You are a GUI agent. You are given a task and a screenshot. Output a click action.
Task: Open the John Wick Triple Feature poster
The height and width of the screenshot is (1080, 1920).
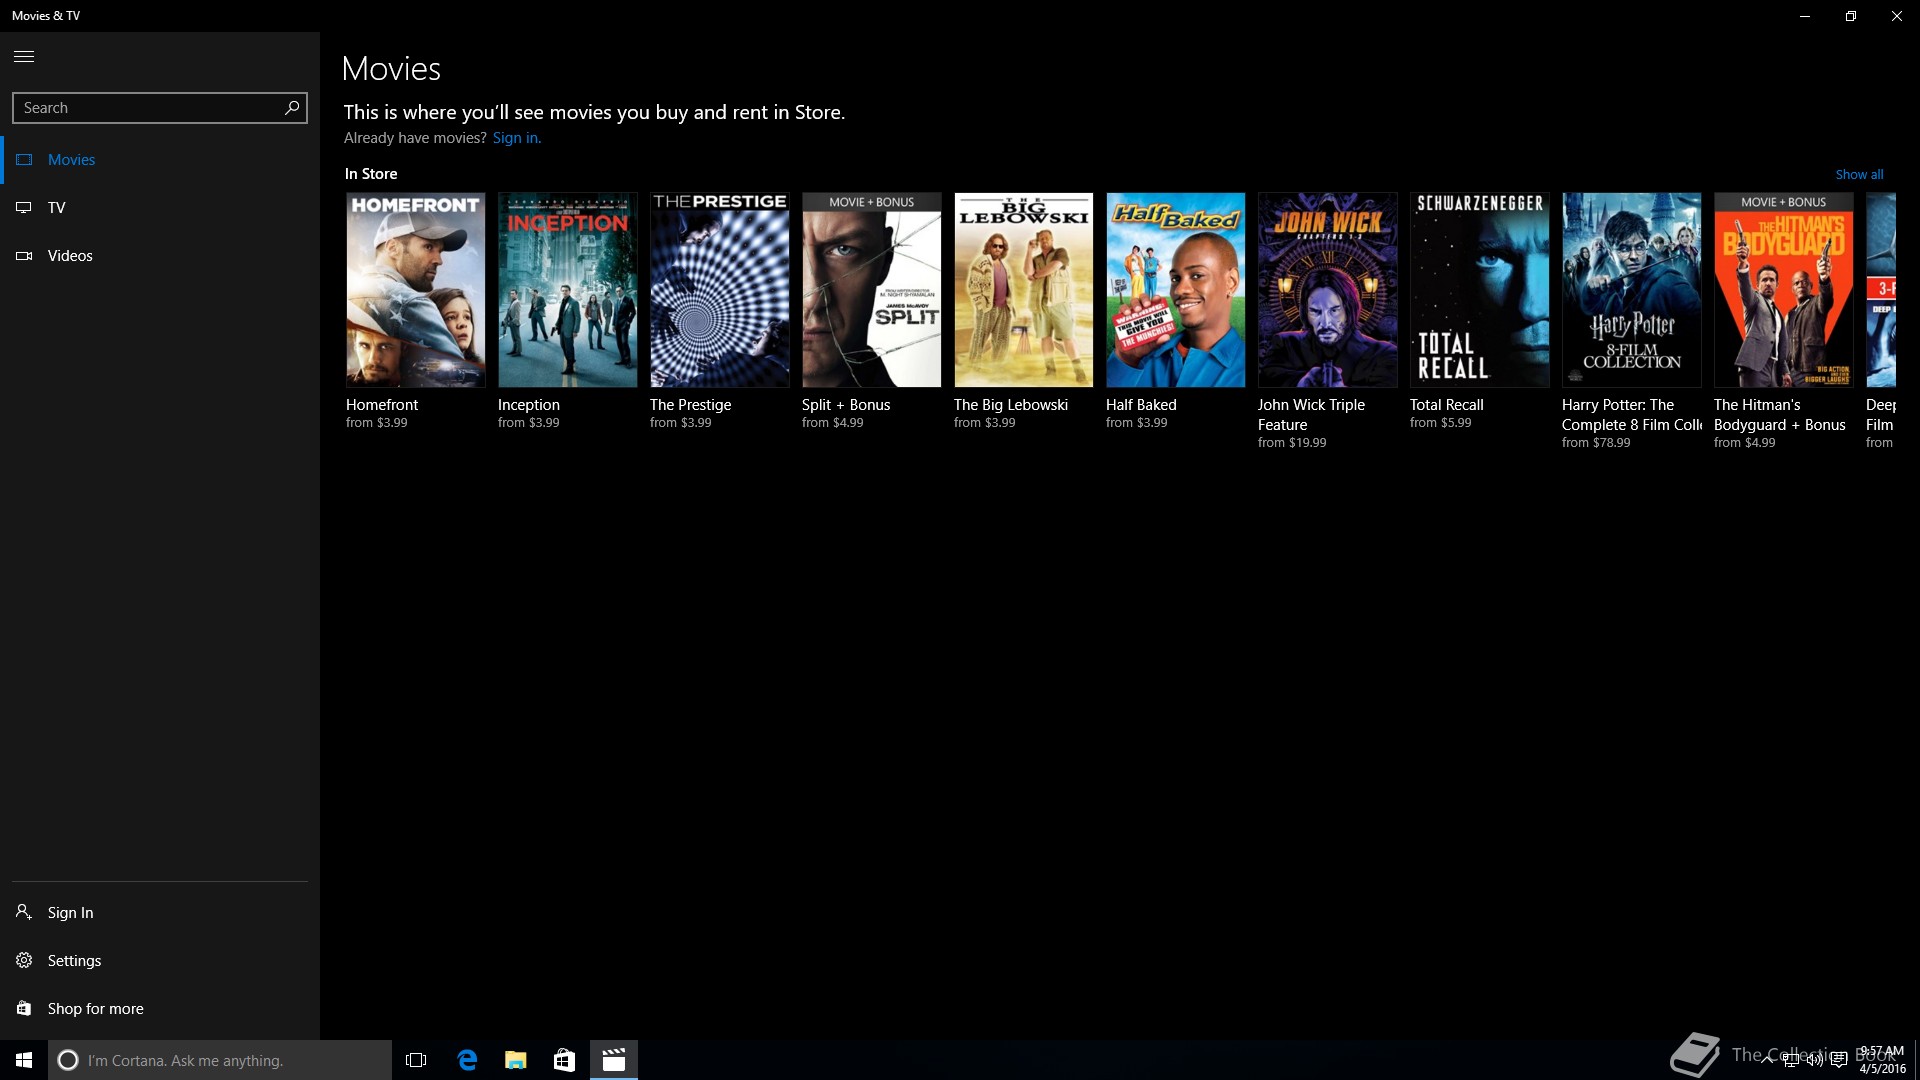click(x=1327, y=290)
